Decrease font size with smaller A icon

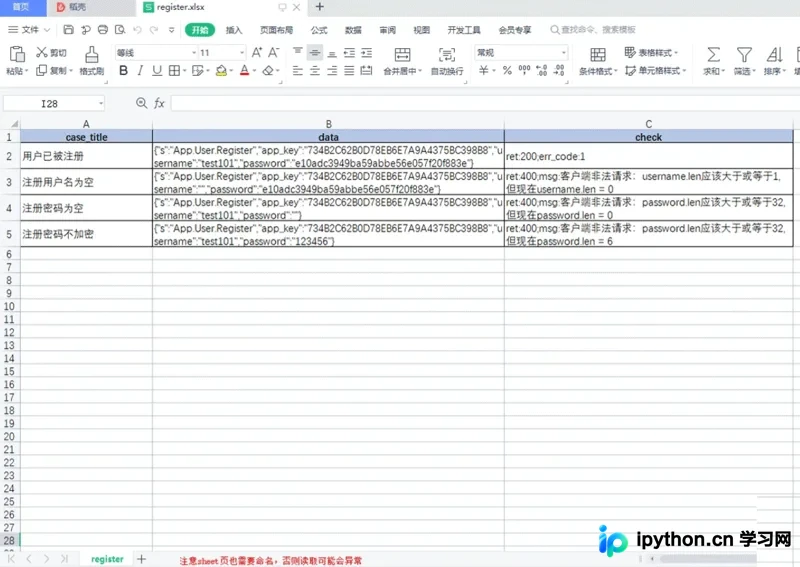point(273,53)
